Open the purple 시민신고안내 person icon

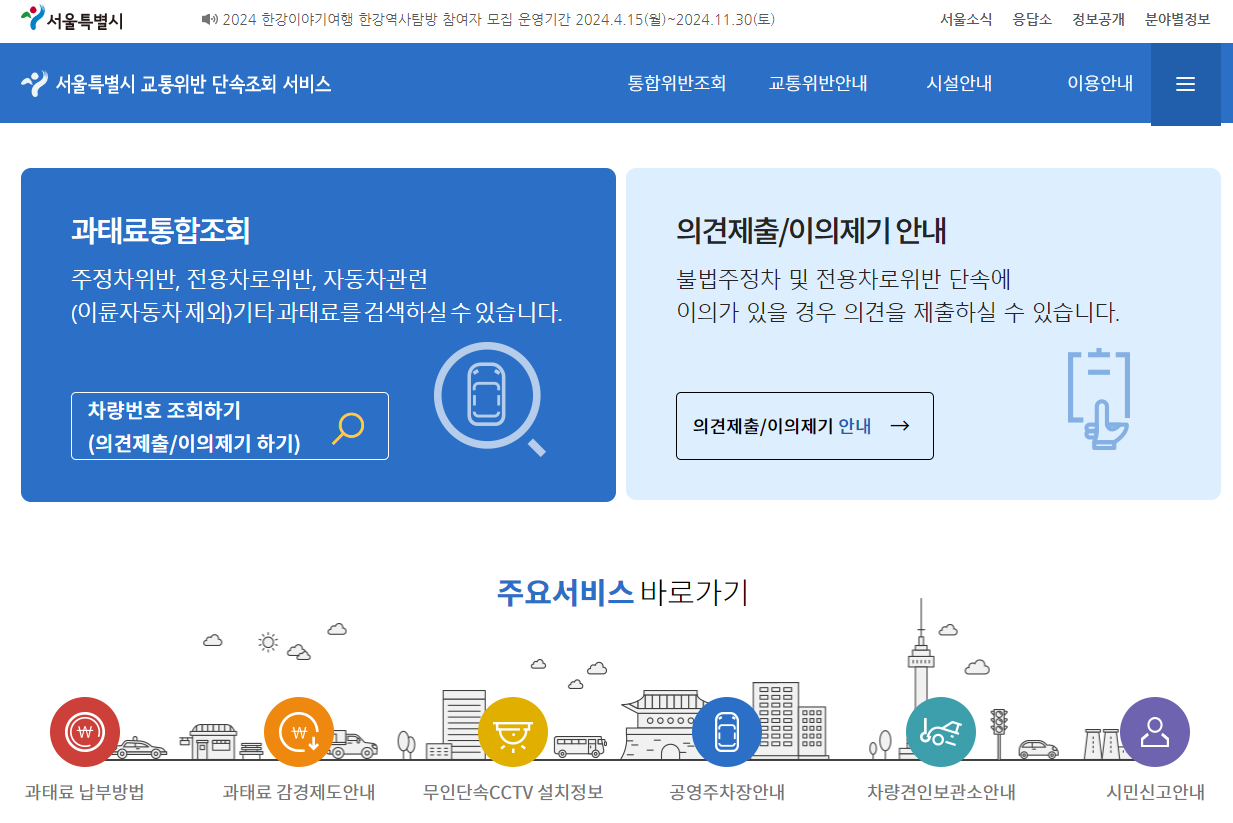click(1155, 732)
